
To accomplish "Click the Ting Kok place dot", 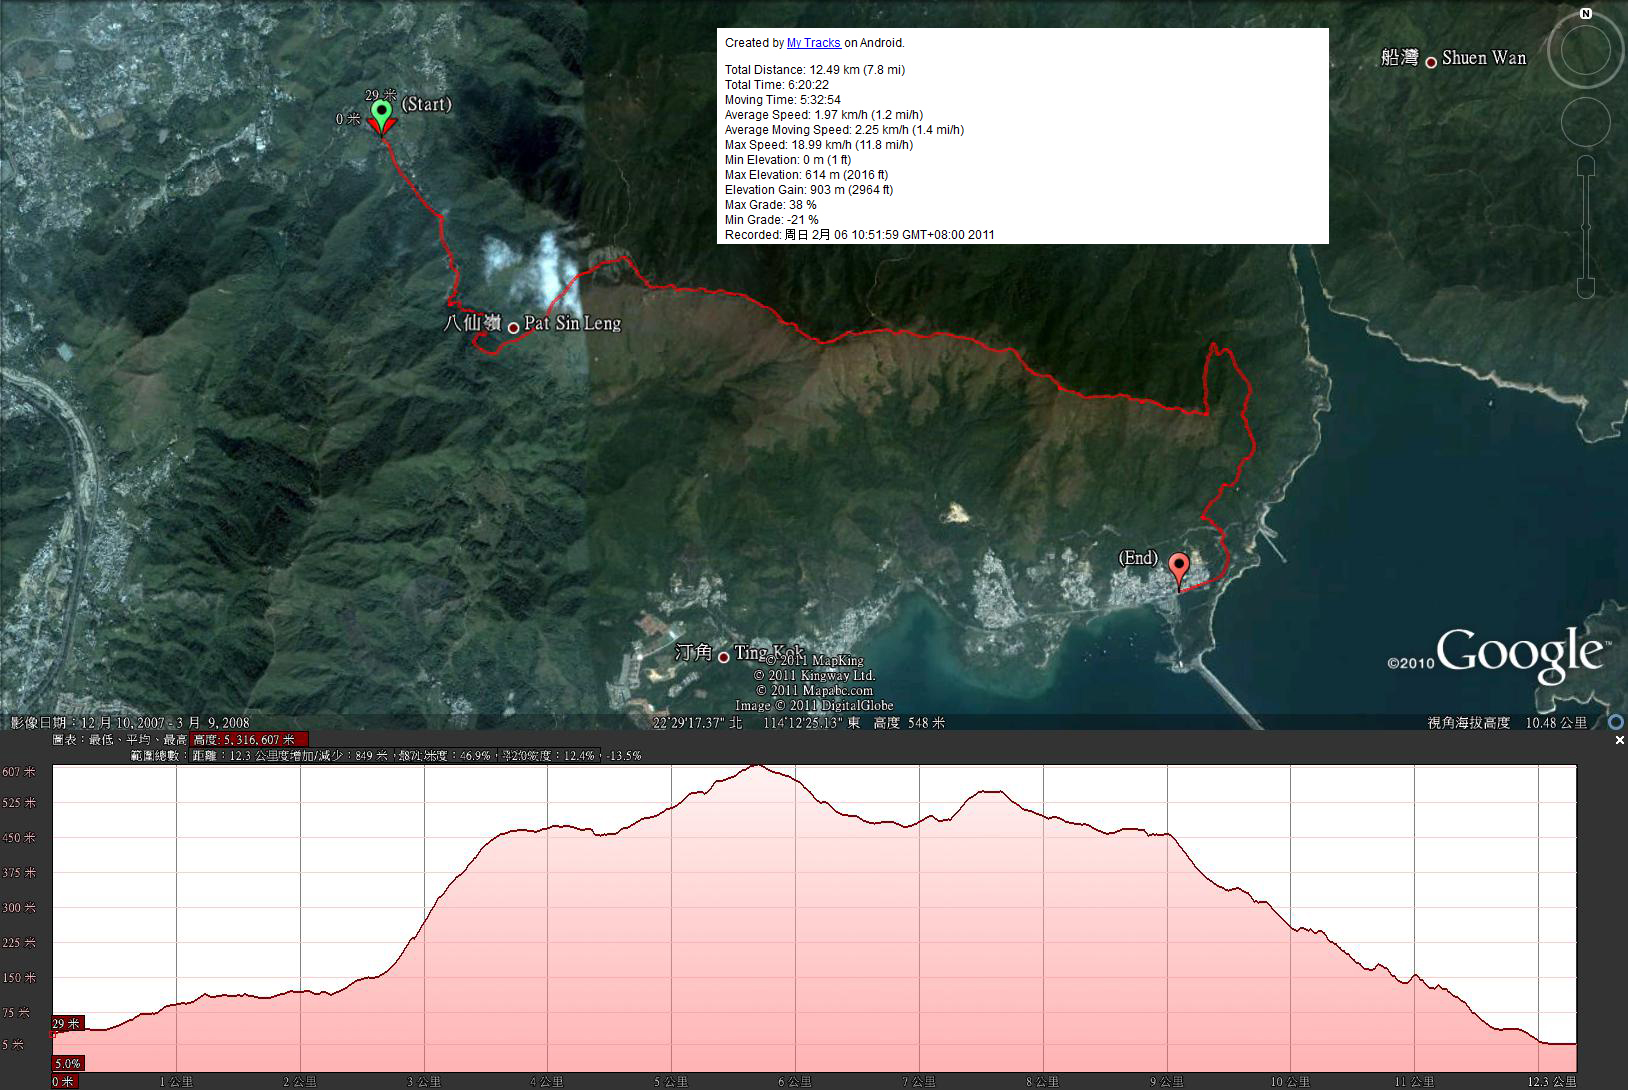I will coord(724,657).
